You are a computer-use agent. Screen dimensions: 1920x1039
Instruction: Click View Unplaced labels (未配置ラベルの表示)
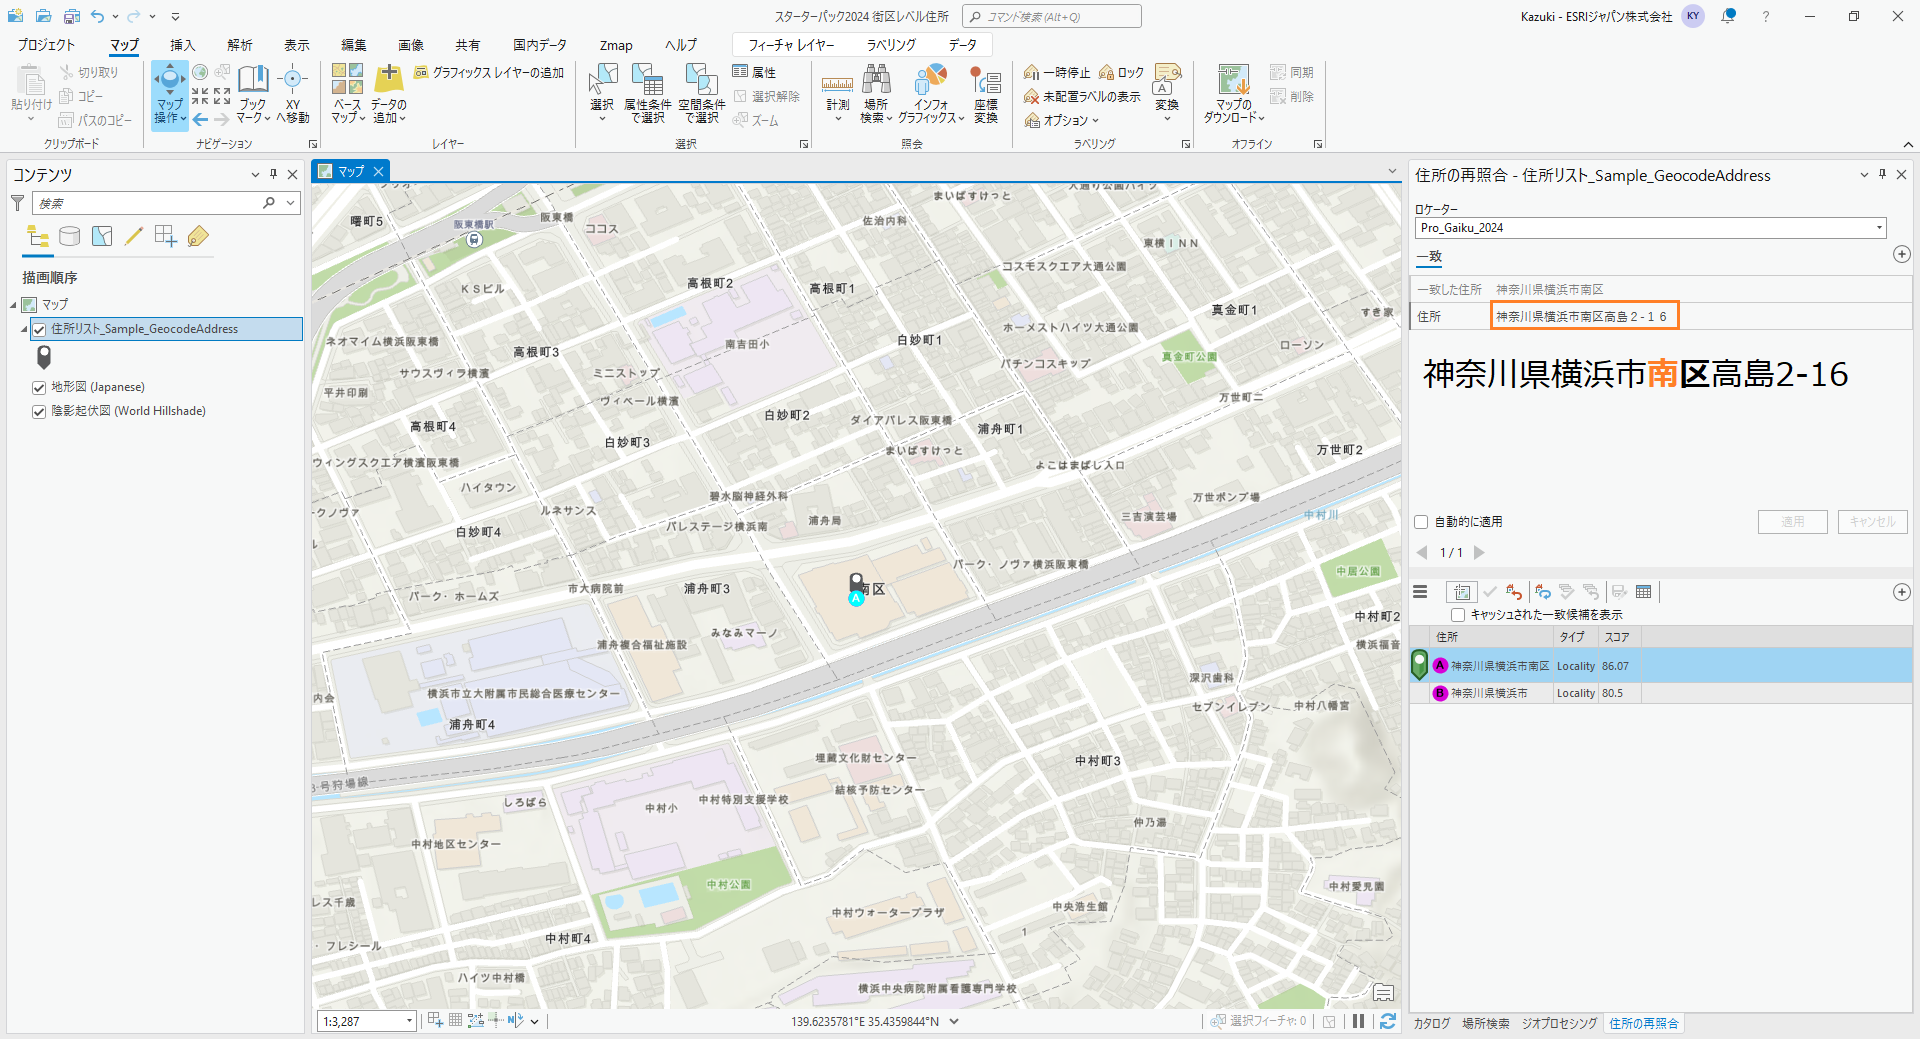coord(1082,96)
